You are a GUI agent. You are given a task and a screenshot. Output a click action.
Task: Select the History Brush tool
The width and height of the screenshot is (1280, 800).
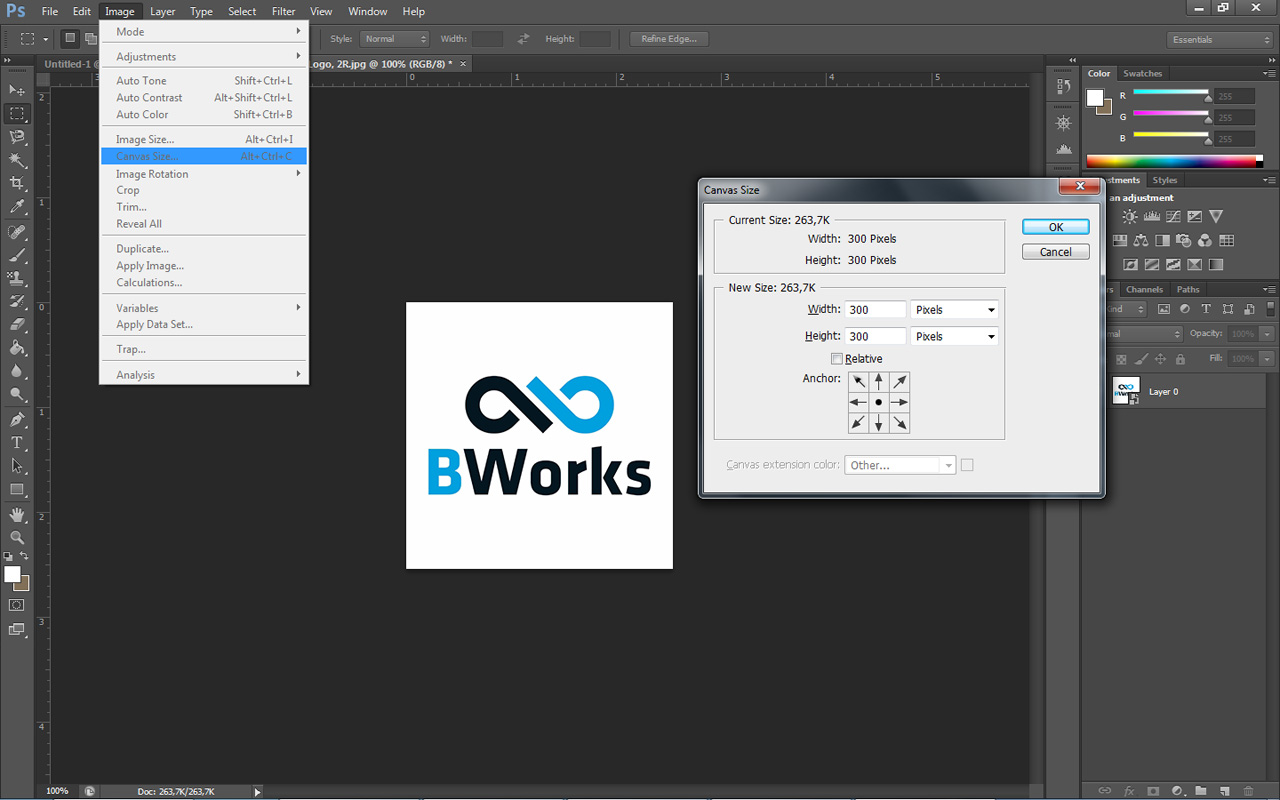coord(17,301)
